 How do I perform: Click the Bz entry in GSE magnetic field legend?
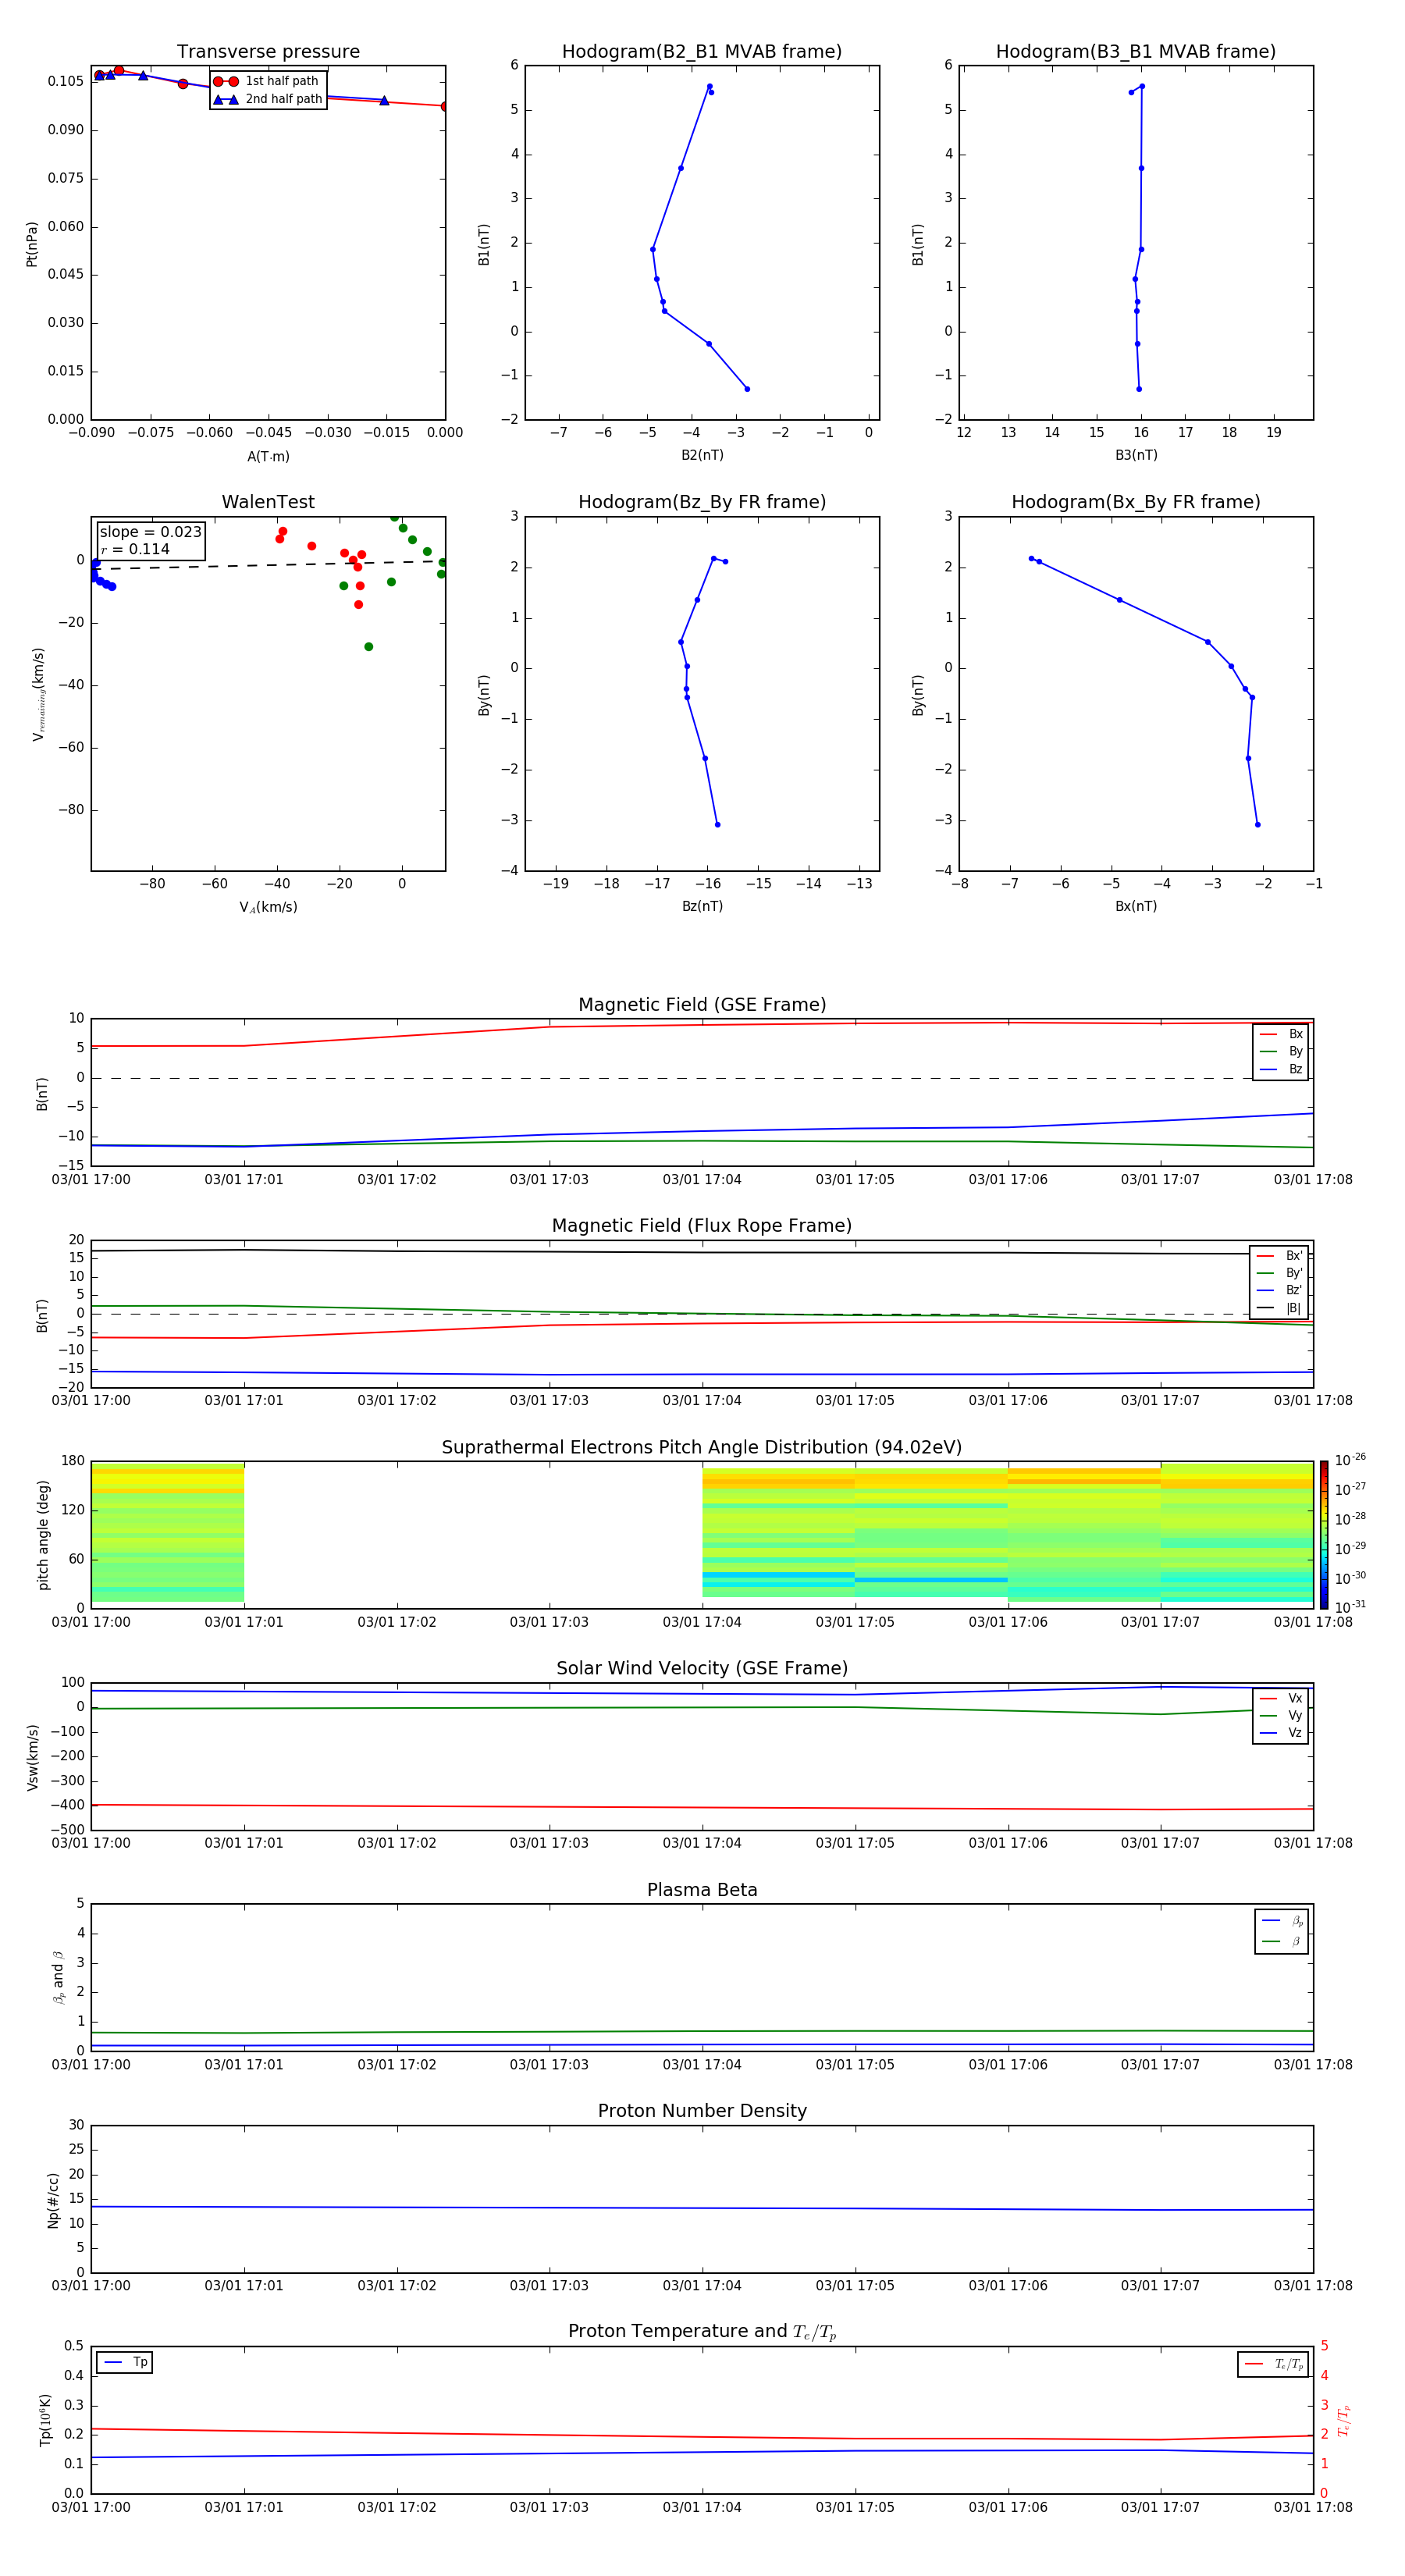[1281, 1069]
